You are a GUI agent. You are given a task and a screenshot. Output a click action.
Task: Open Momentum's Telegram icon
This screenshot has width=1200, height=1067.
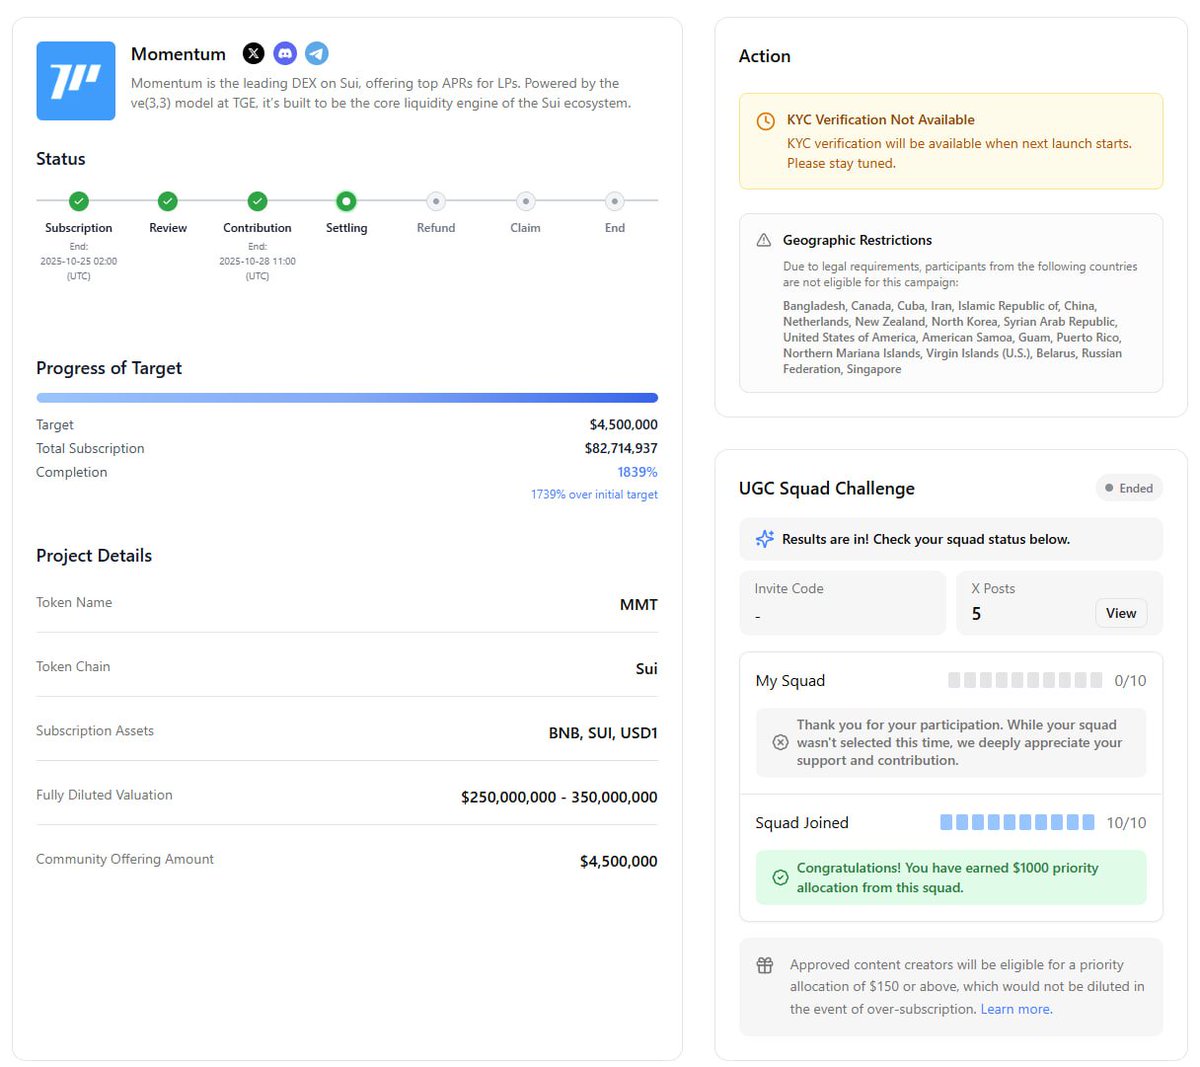click(317, 53)
